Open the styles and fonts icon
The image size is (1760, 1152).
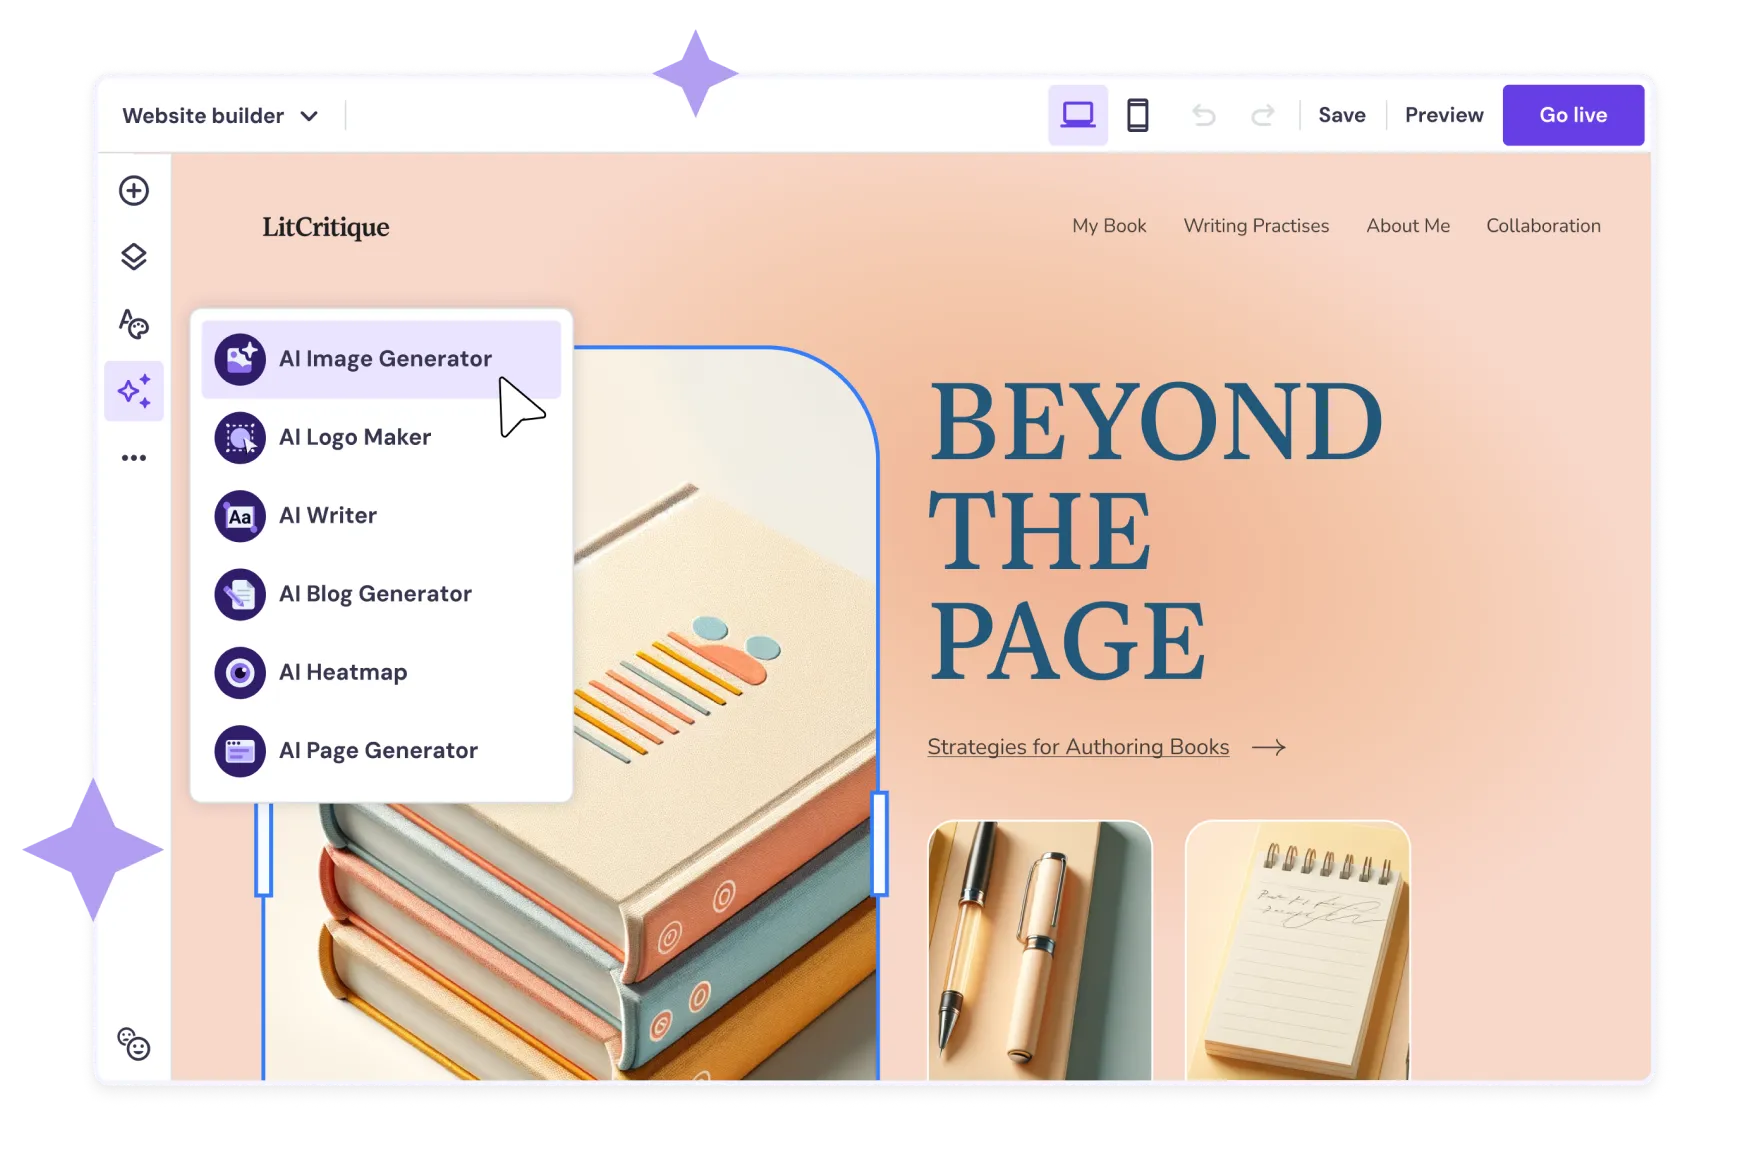(134, 323)
